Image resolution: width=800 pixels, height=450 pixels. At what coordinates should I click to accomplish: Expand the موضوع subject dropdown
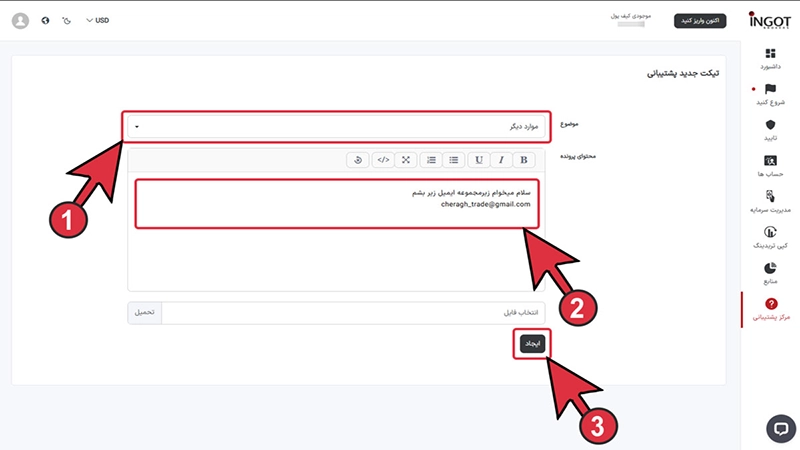pos(336,127)
